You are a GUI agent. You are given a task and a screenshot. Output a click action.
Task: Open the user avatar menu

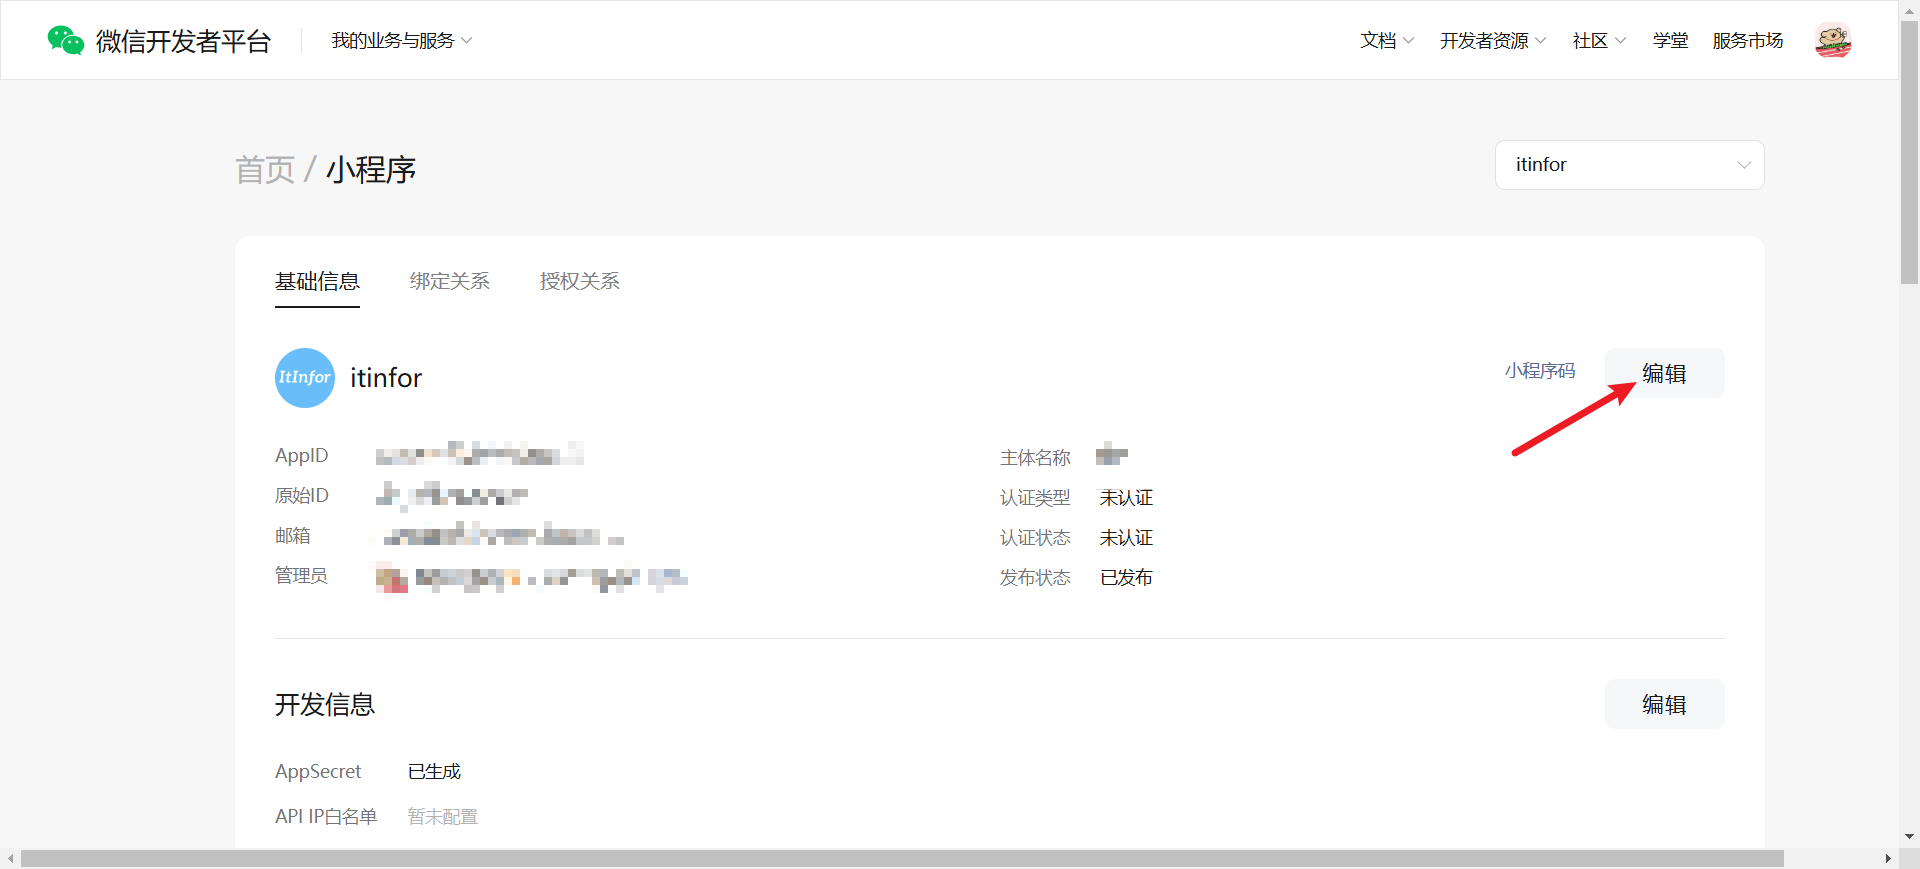point(1833,40)
